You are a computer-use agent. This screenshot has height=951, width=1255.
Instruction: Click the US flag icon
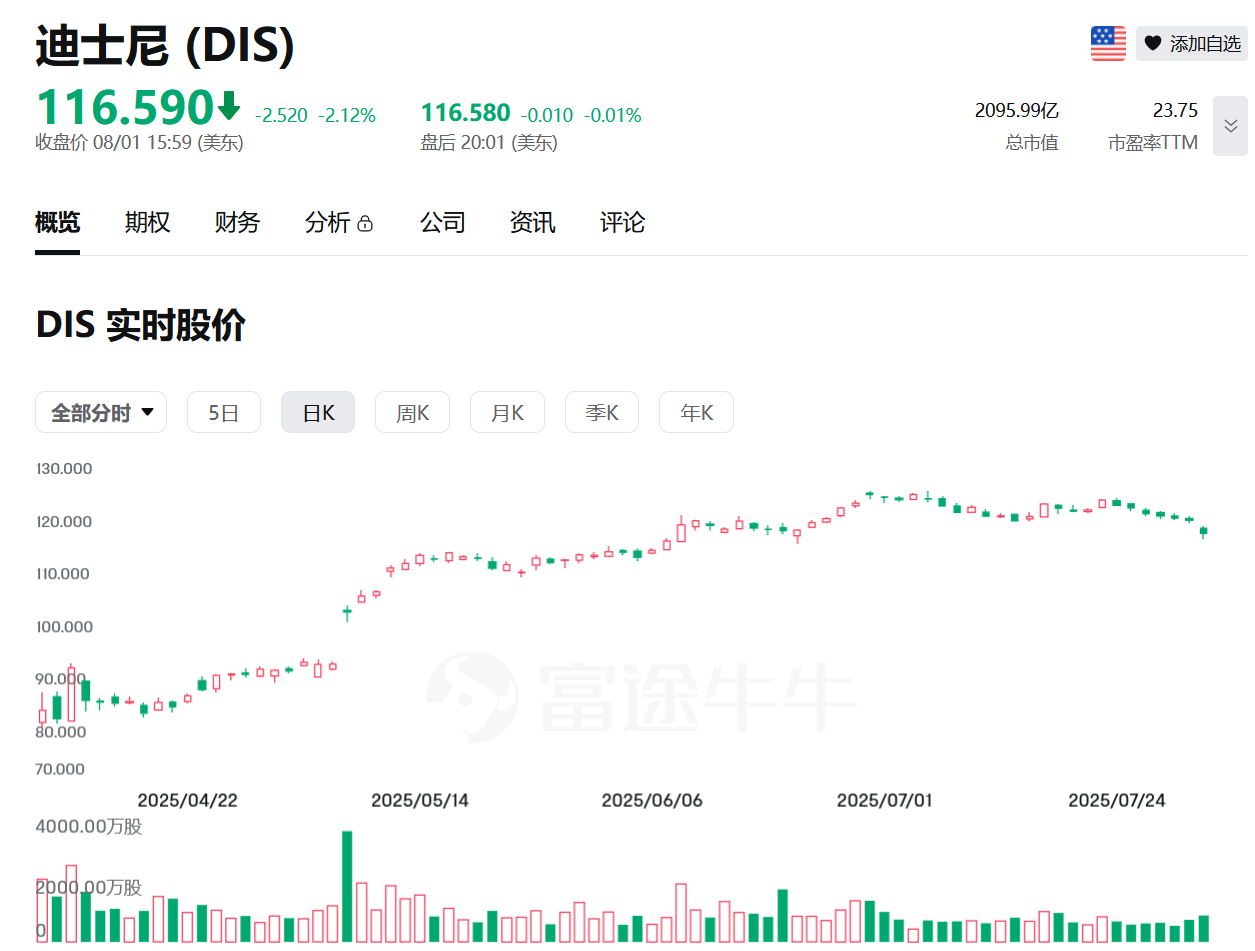1108,43
